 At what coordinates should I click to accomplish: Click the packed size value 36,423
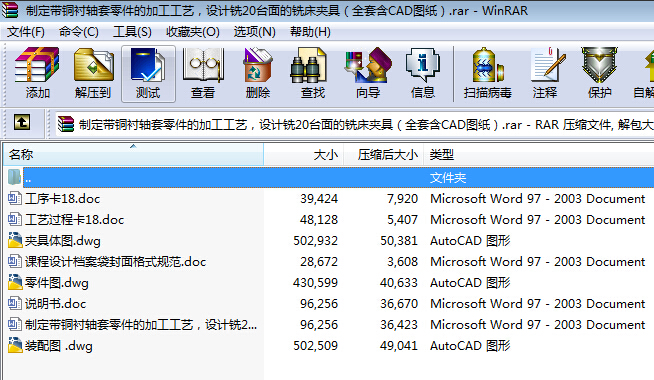pos(399,325)
